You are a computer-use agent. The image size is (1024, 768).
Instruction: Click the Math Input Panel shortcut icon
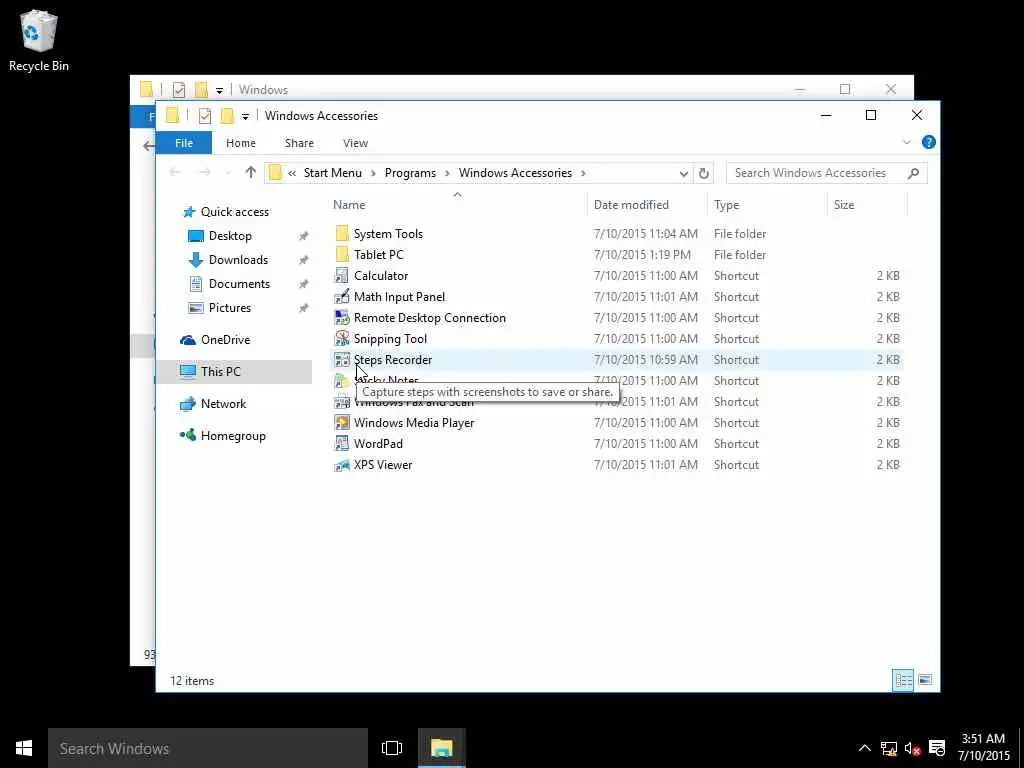(x=342, y=296)
